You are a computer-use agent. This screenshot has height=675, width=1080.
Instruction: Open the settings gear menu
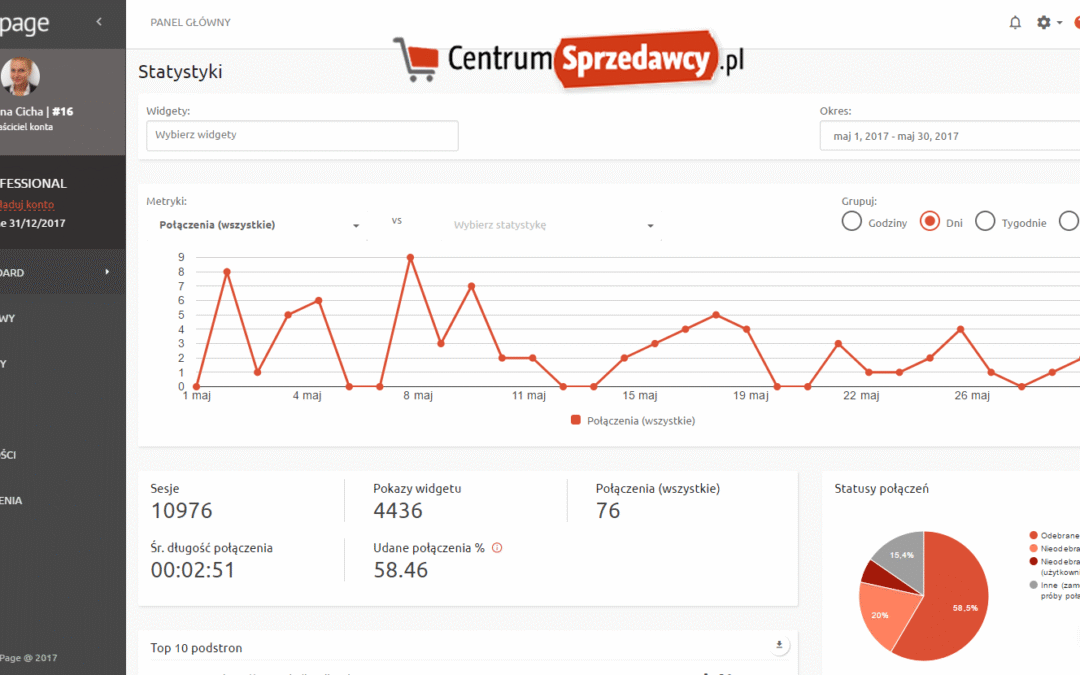(1043, 23)
